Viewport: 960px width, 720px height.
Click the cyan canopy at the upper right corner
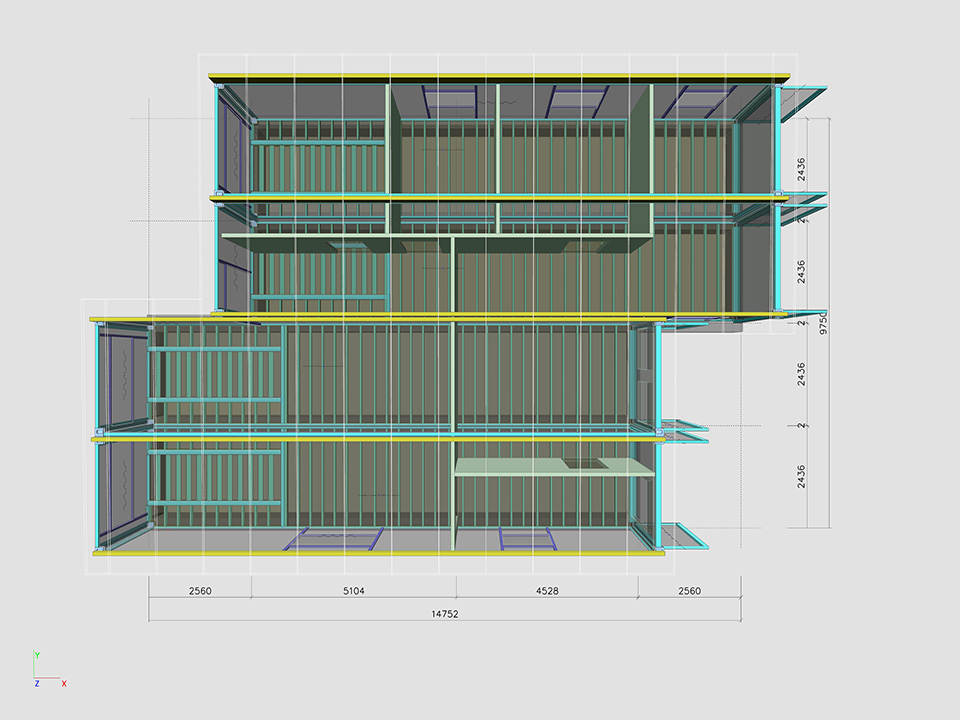tap(803, 103)
